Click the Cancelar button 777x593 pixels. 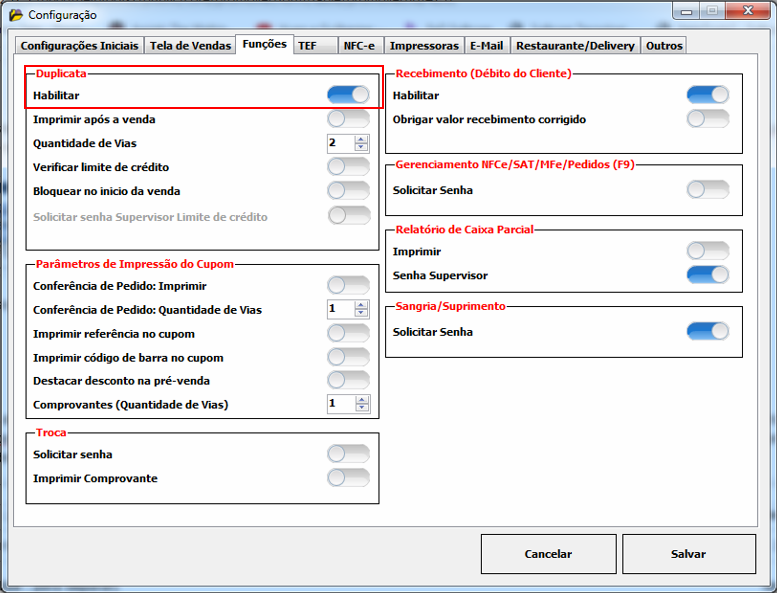point(548,554)
